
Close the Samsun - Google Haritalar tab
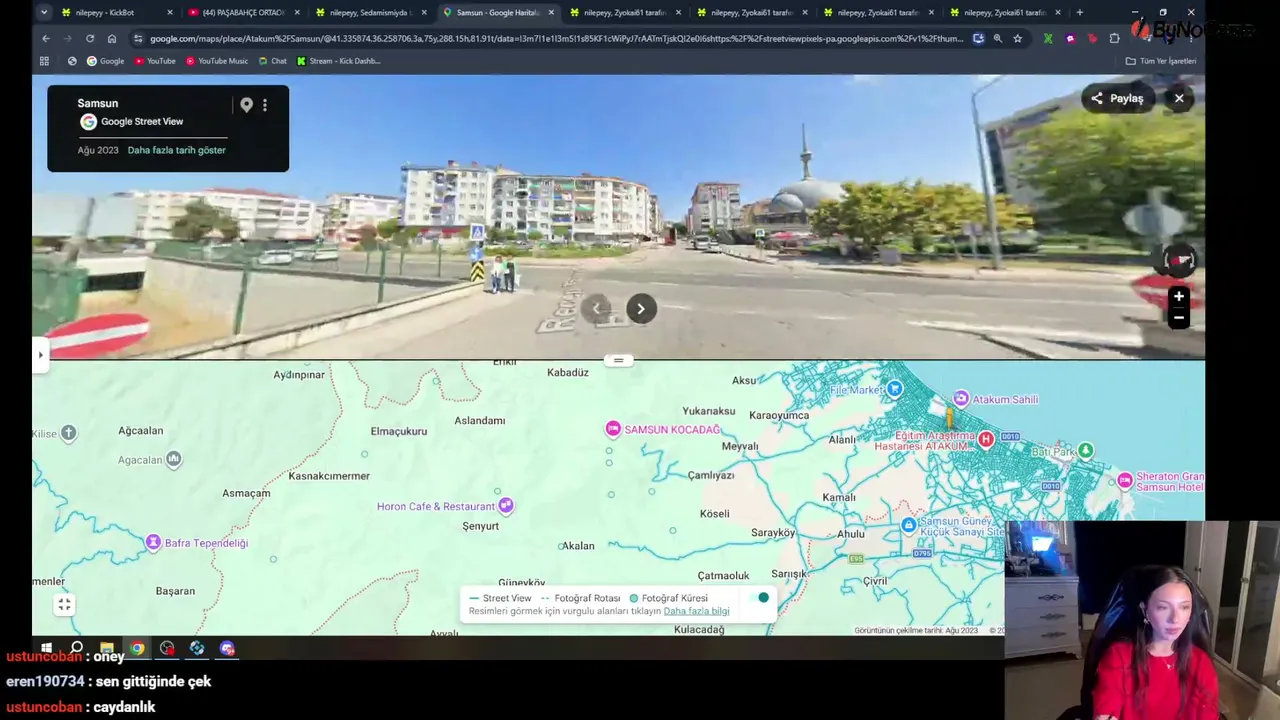[x=551, y=13]
